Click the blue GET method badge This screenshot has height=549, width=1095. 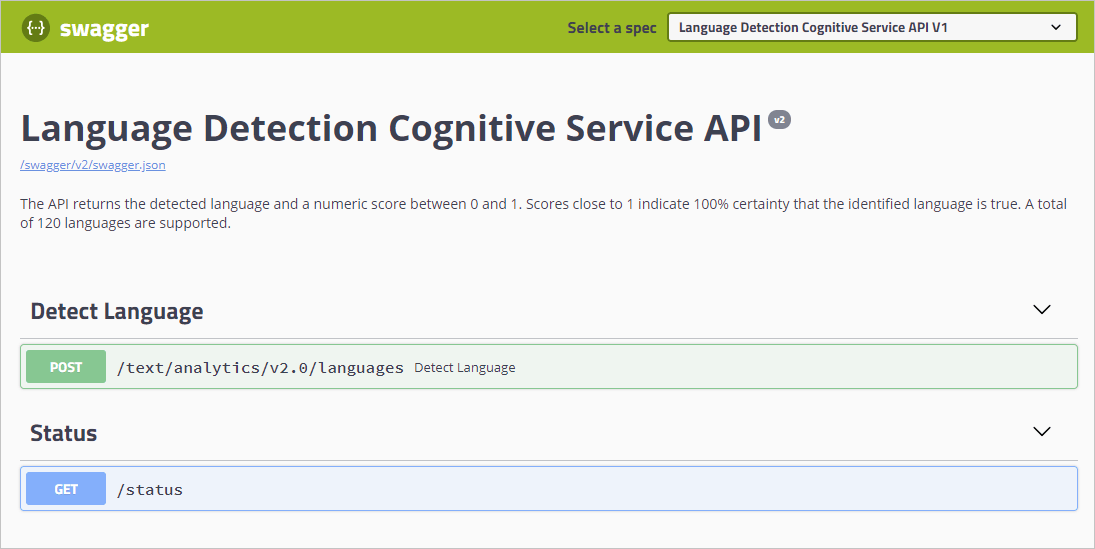(x=66, y=489)
